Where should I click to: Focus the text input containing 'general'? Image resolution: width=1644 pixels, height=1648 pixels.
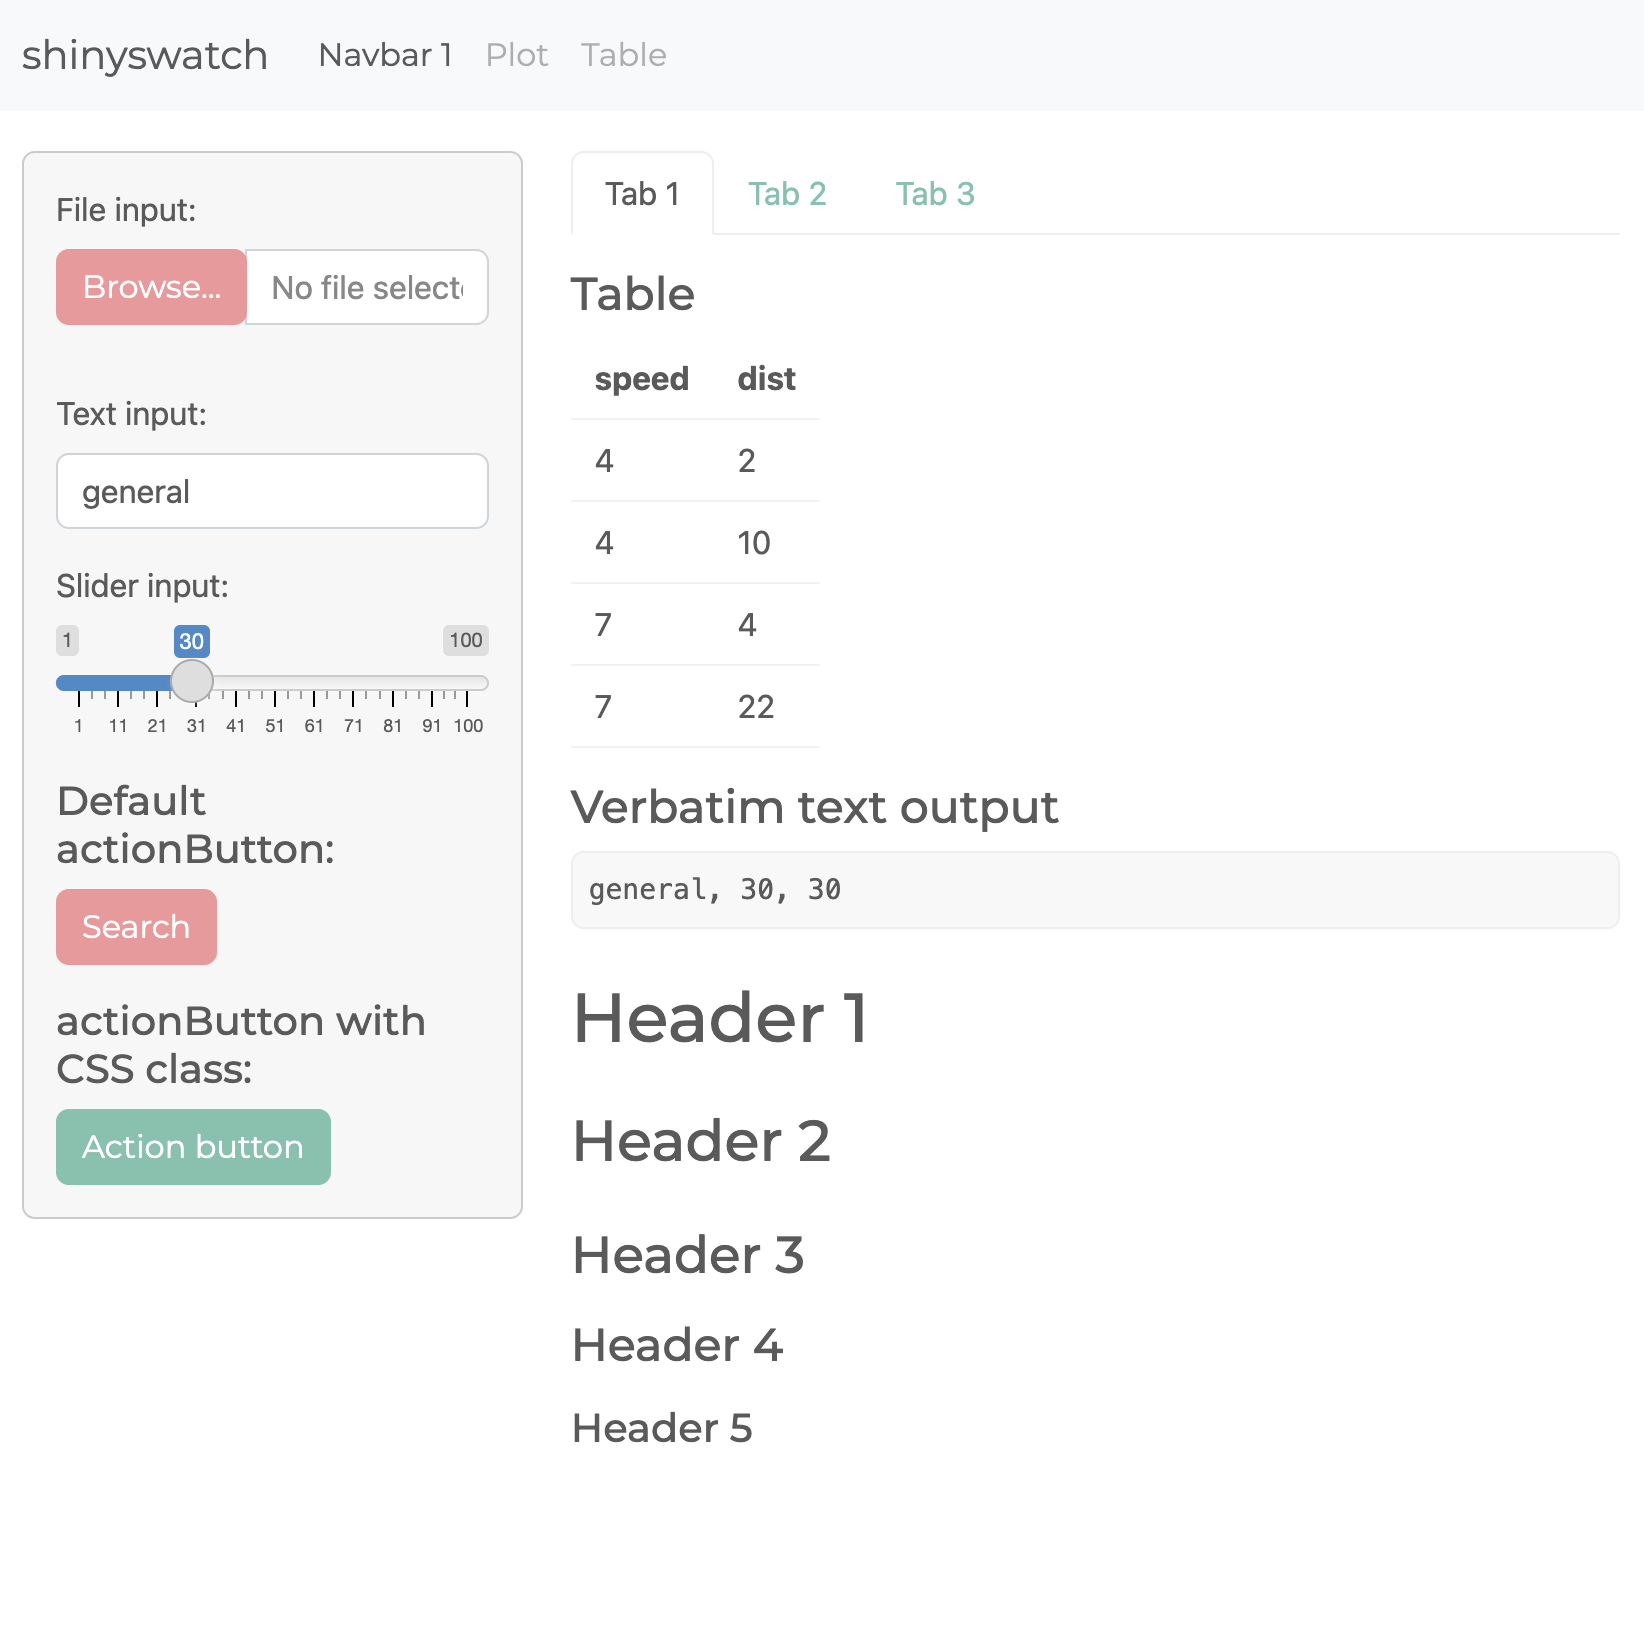click(x=272, y=492)
